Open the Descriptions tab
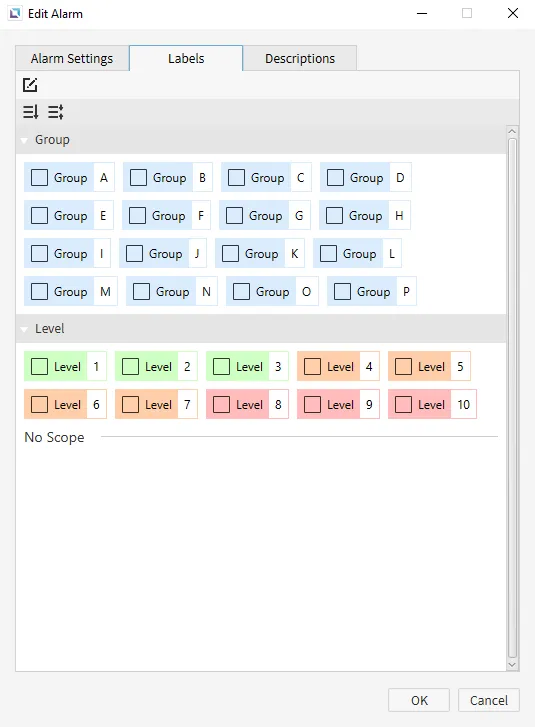 click(300, 58)
